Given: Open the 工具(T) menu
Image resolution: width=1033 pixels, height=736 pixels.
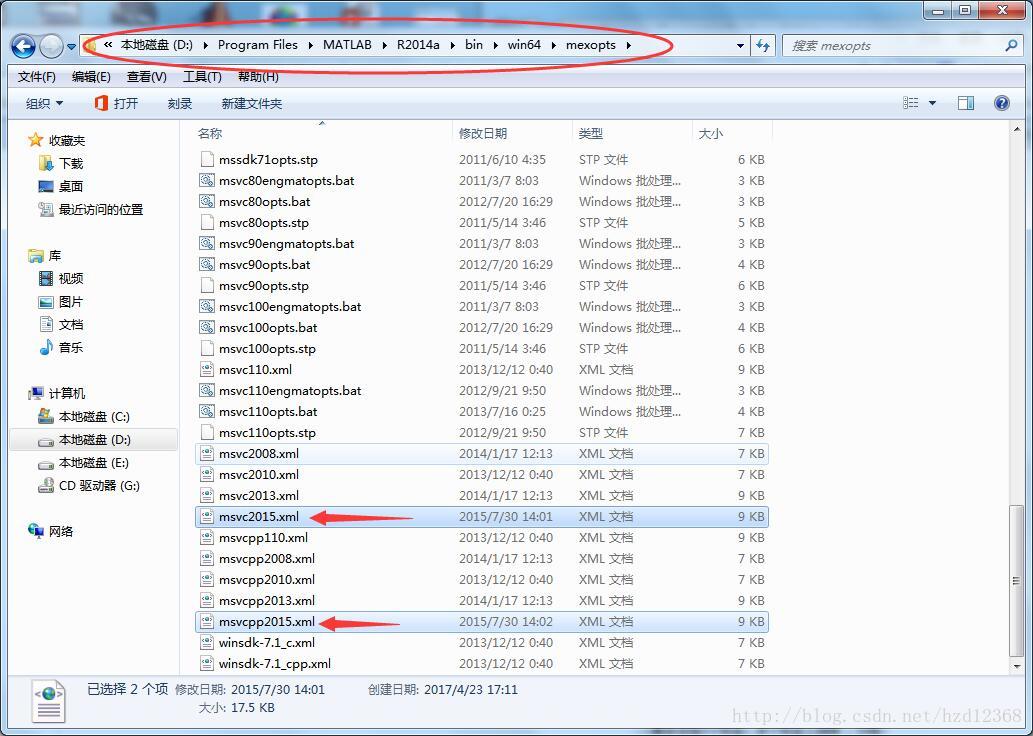Looking at the screenshot, I should 202,76.
